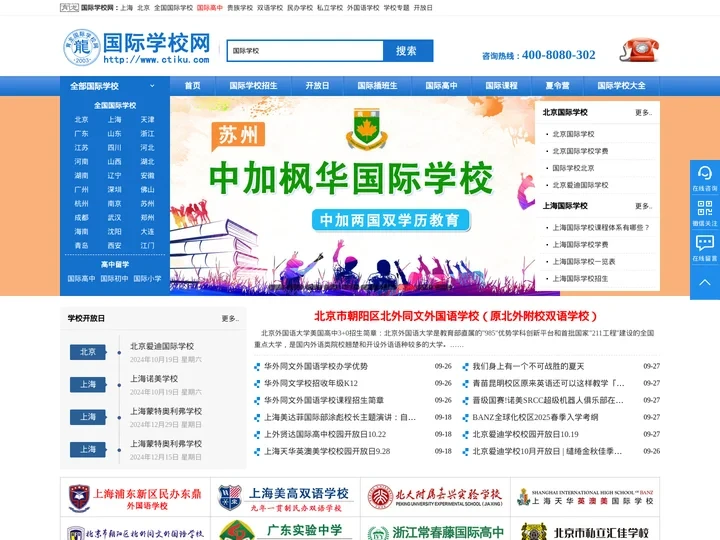Click 贵族学校 link in top bar
The width and height of the screenshot is (720, 540).
(240, 8)
